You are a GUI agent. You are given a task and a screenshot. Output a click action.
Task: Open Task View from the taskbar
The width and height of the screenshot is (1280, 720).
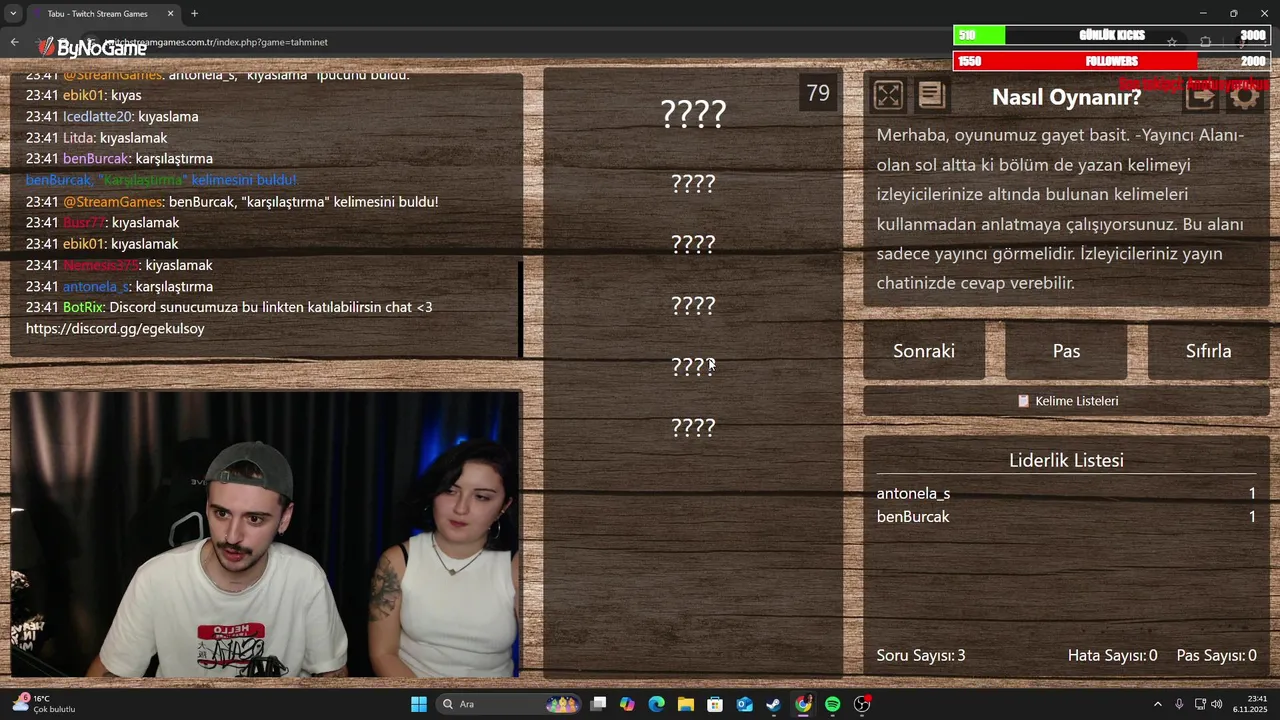click(x=598, y=704)
